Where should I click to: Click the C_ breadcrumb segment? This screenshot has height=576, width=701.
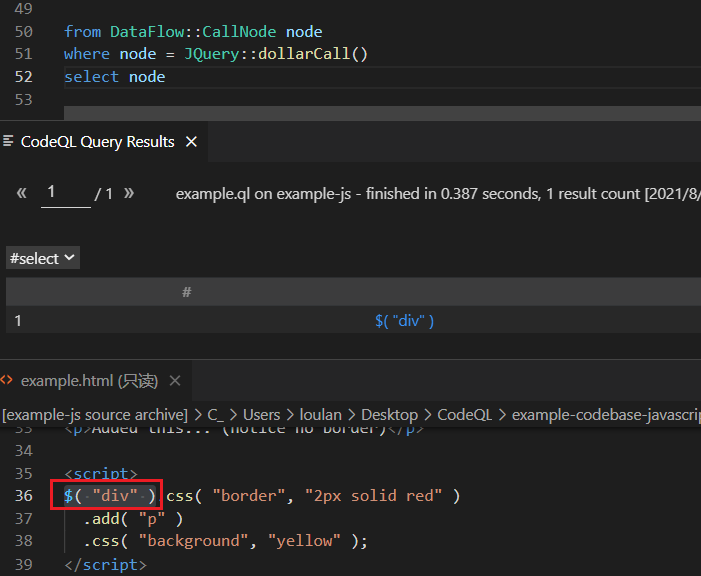[215, 415]
